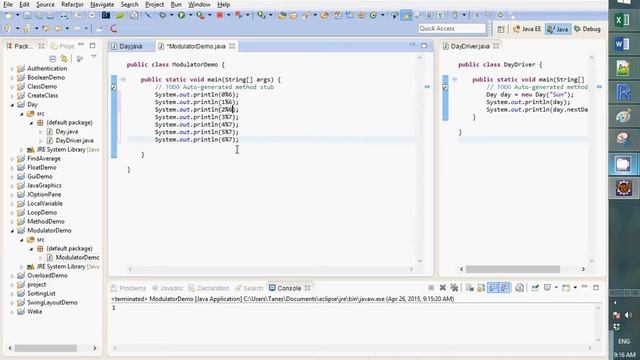This screenshot has width=640, height=360.
Task: Click Remove Launch X icon in Console
Action: [x=442, y=288]
